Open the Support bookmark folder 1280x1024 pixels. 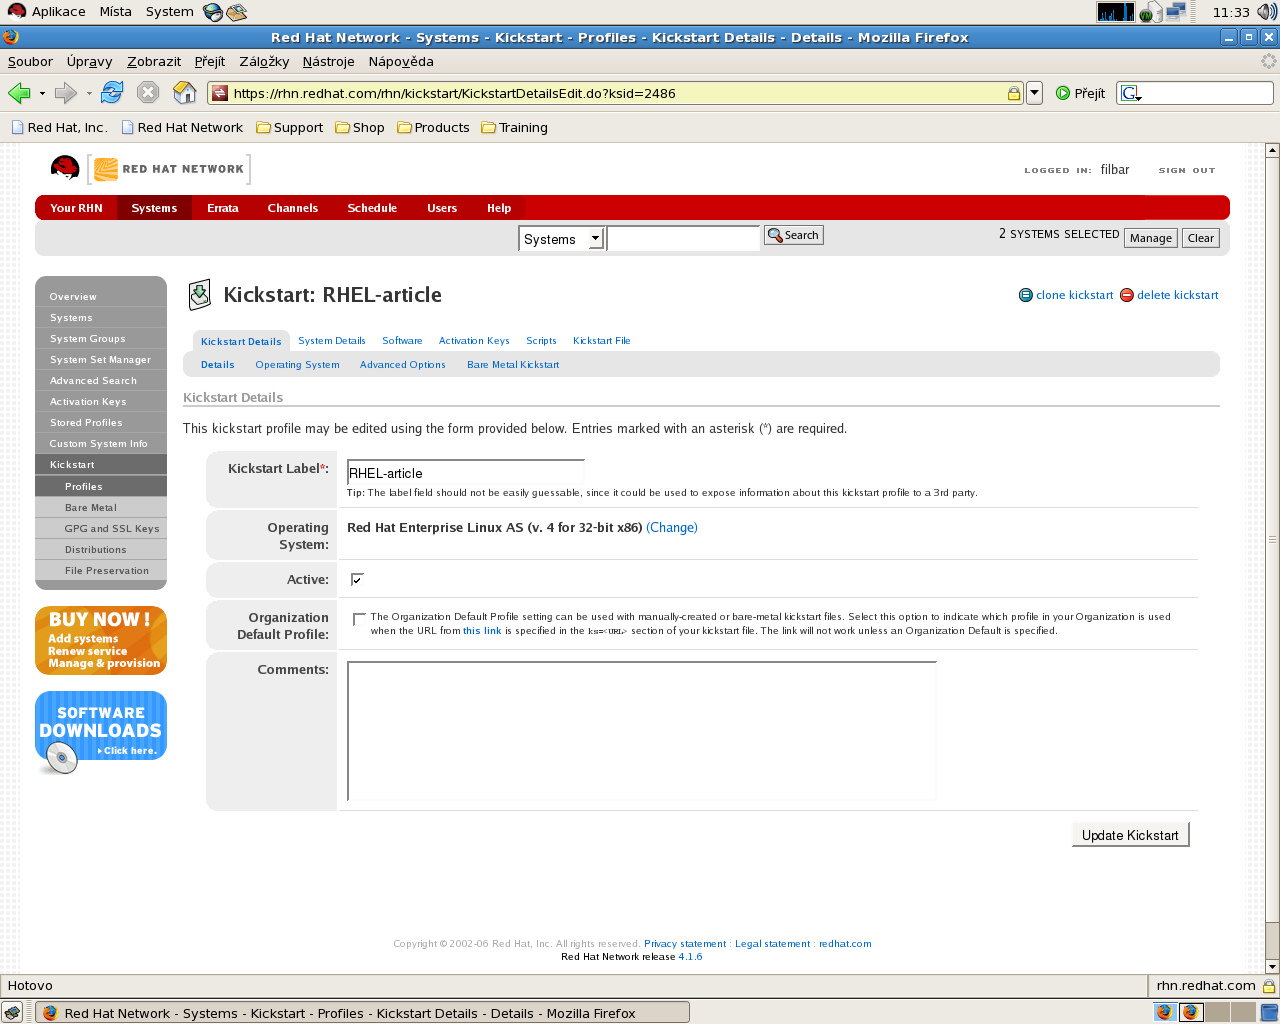coord(290,128)
